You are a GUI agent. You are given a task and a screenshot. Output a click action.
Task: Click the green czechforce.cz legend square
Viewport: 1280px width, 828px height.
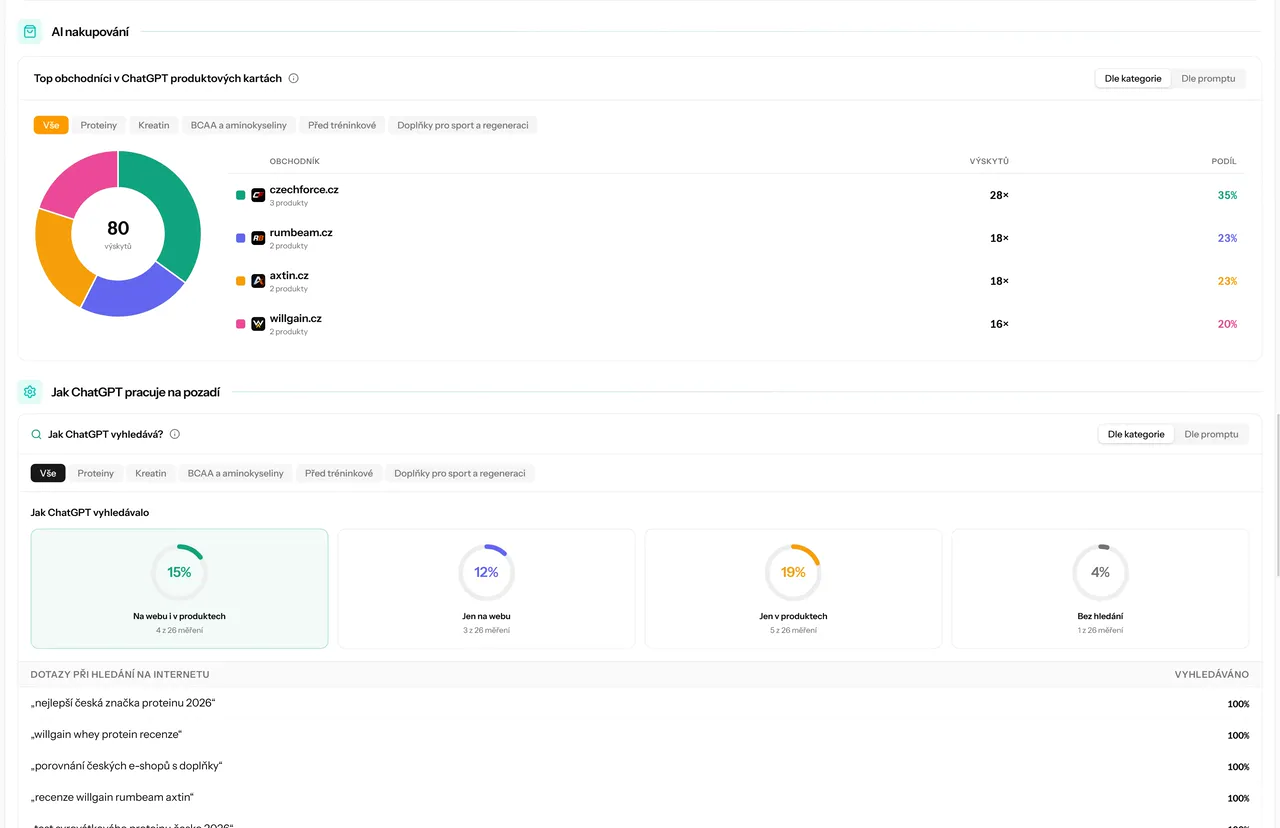click(240, 195)
